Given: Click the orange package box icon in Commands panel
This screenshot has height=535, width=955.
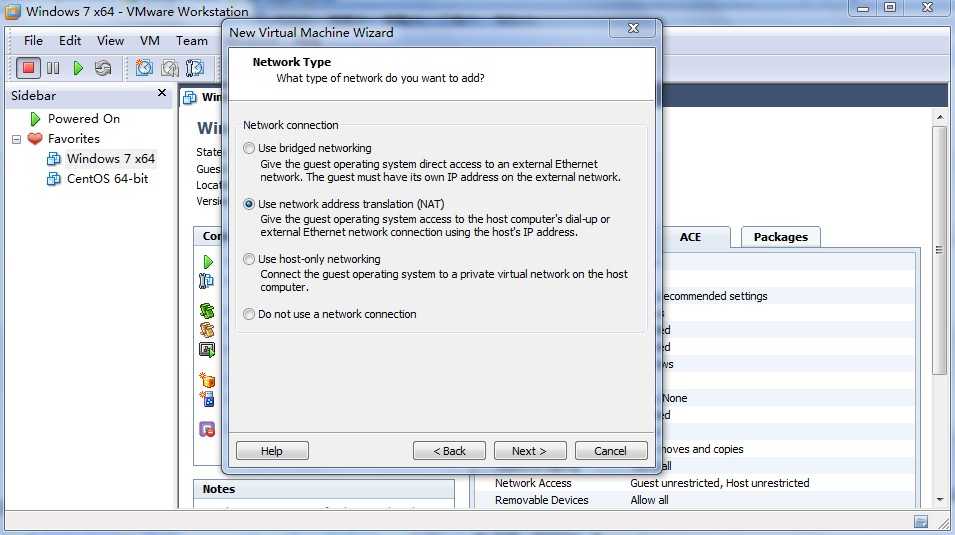Looking at the screenshot, I should (207, 380).
